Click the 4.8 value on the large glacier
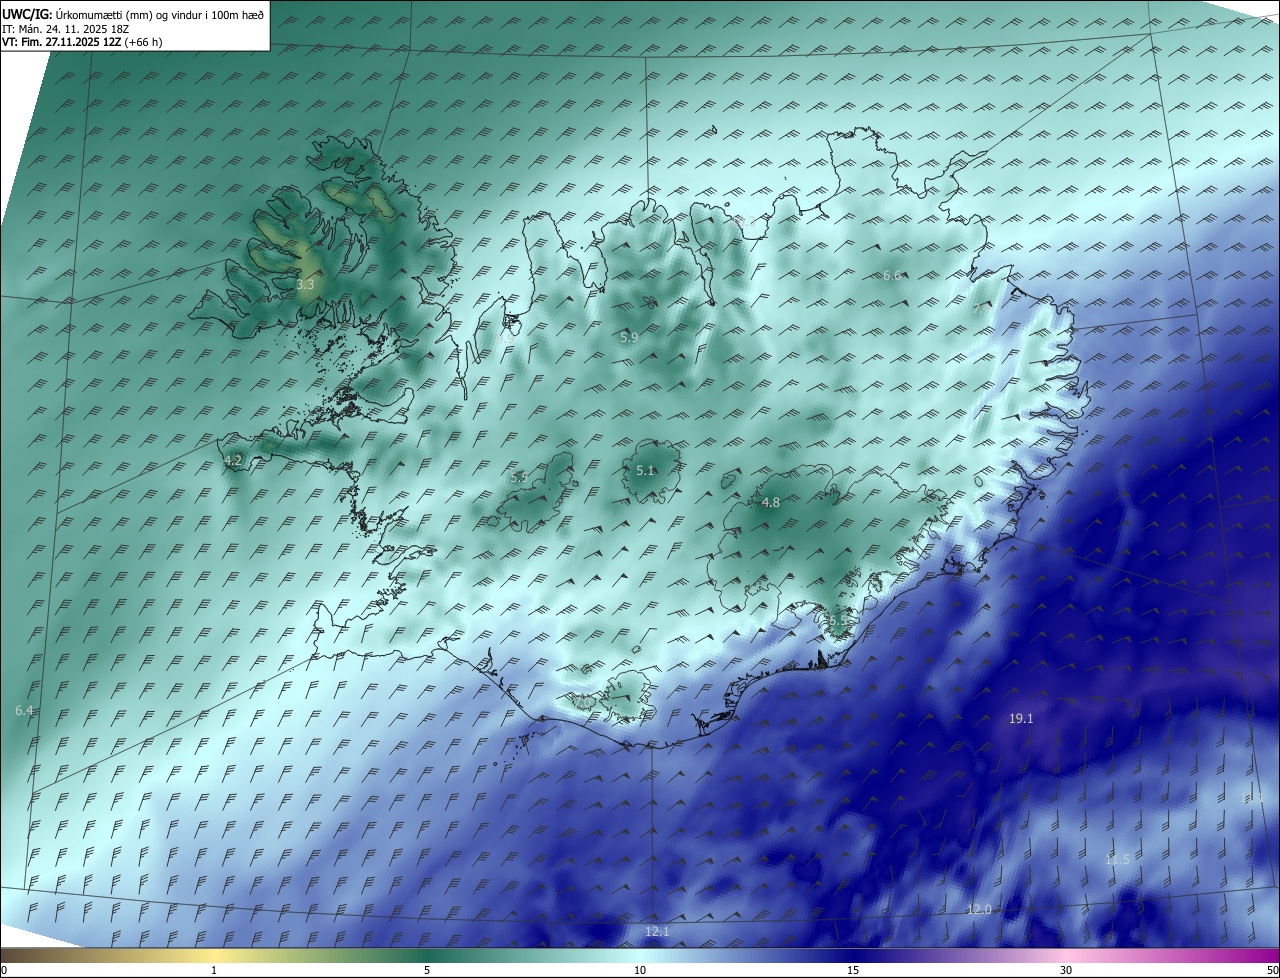 coord(771,503)
